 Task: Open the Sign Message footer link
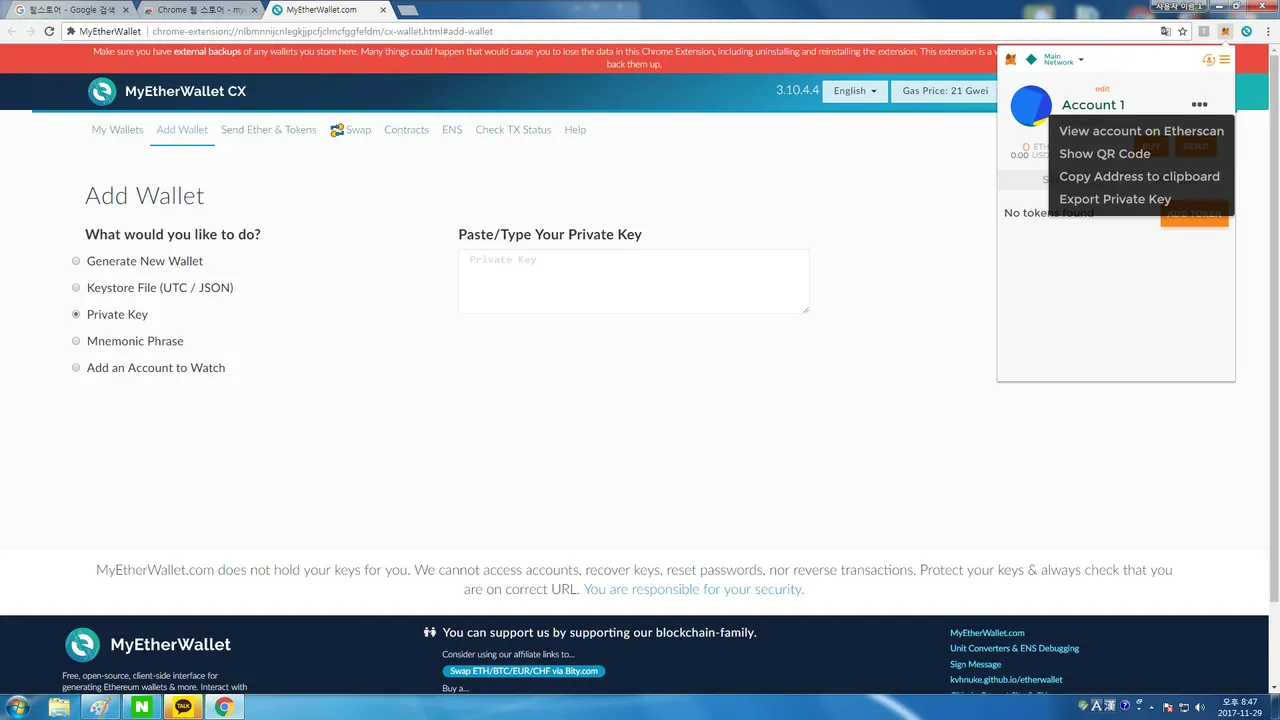pos(975,664)
